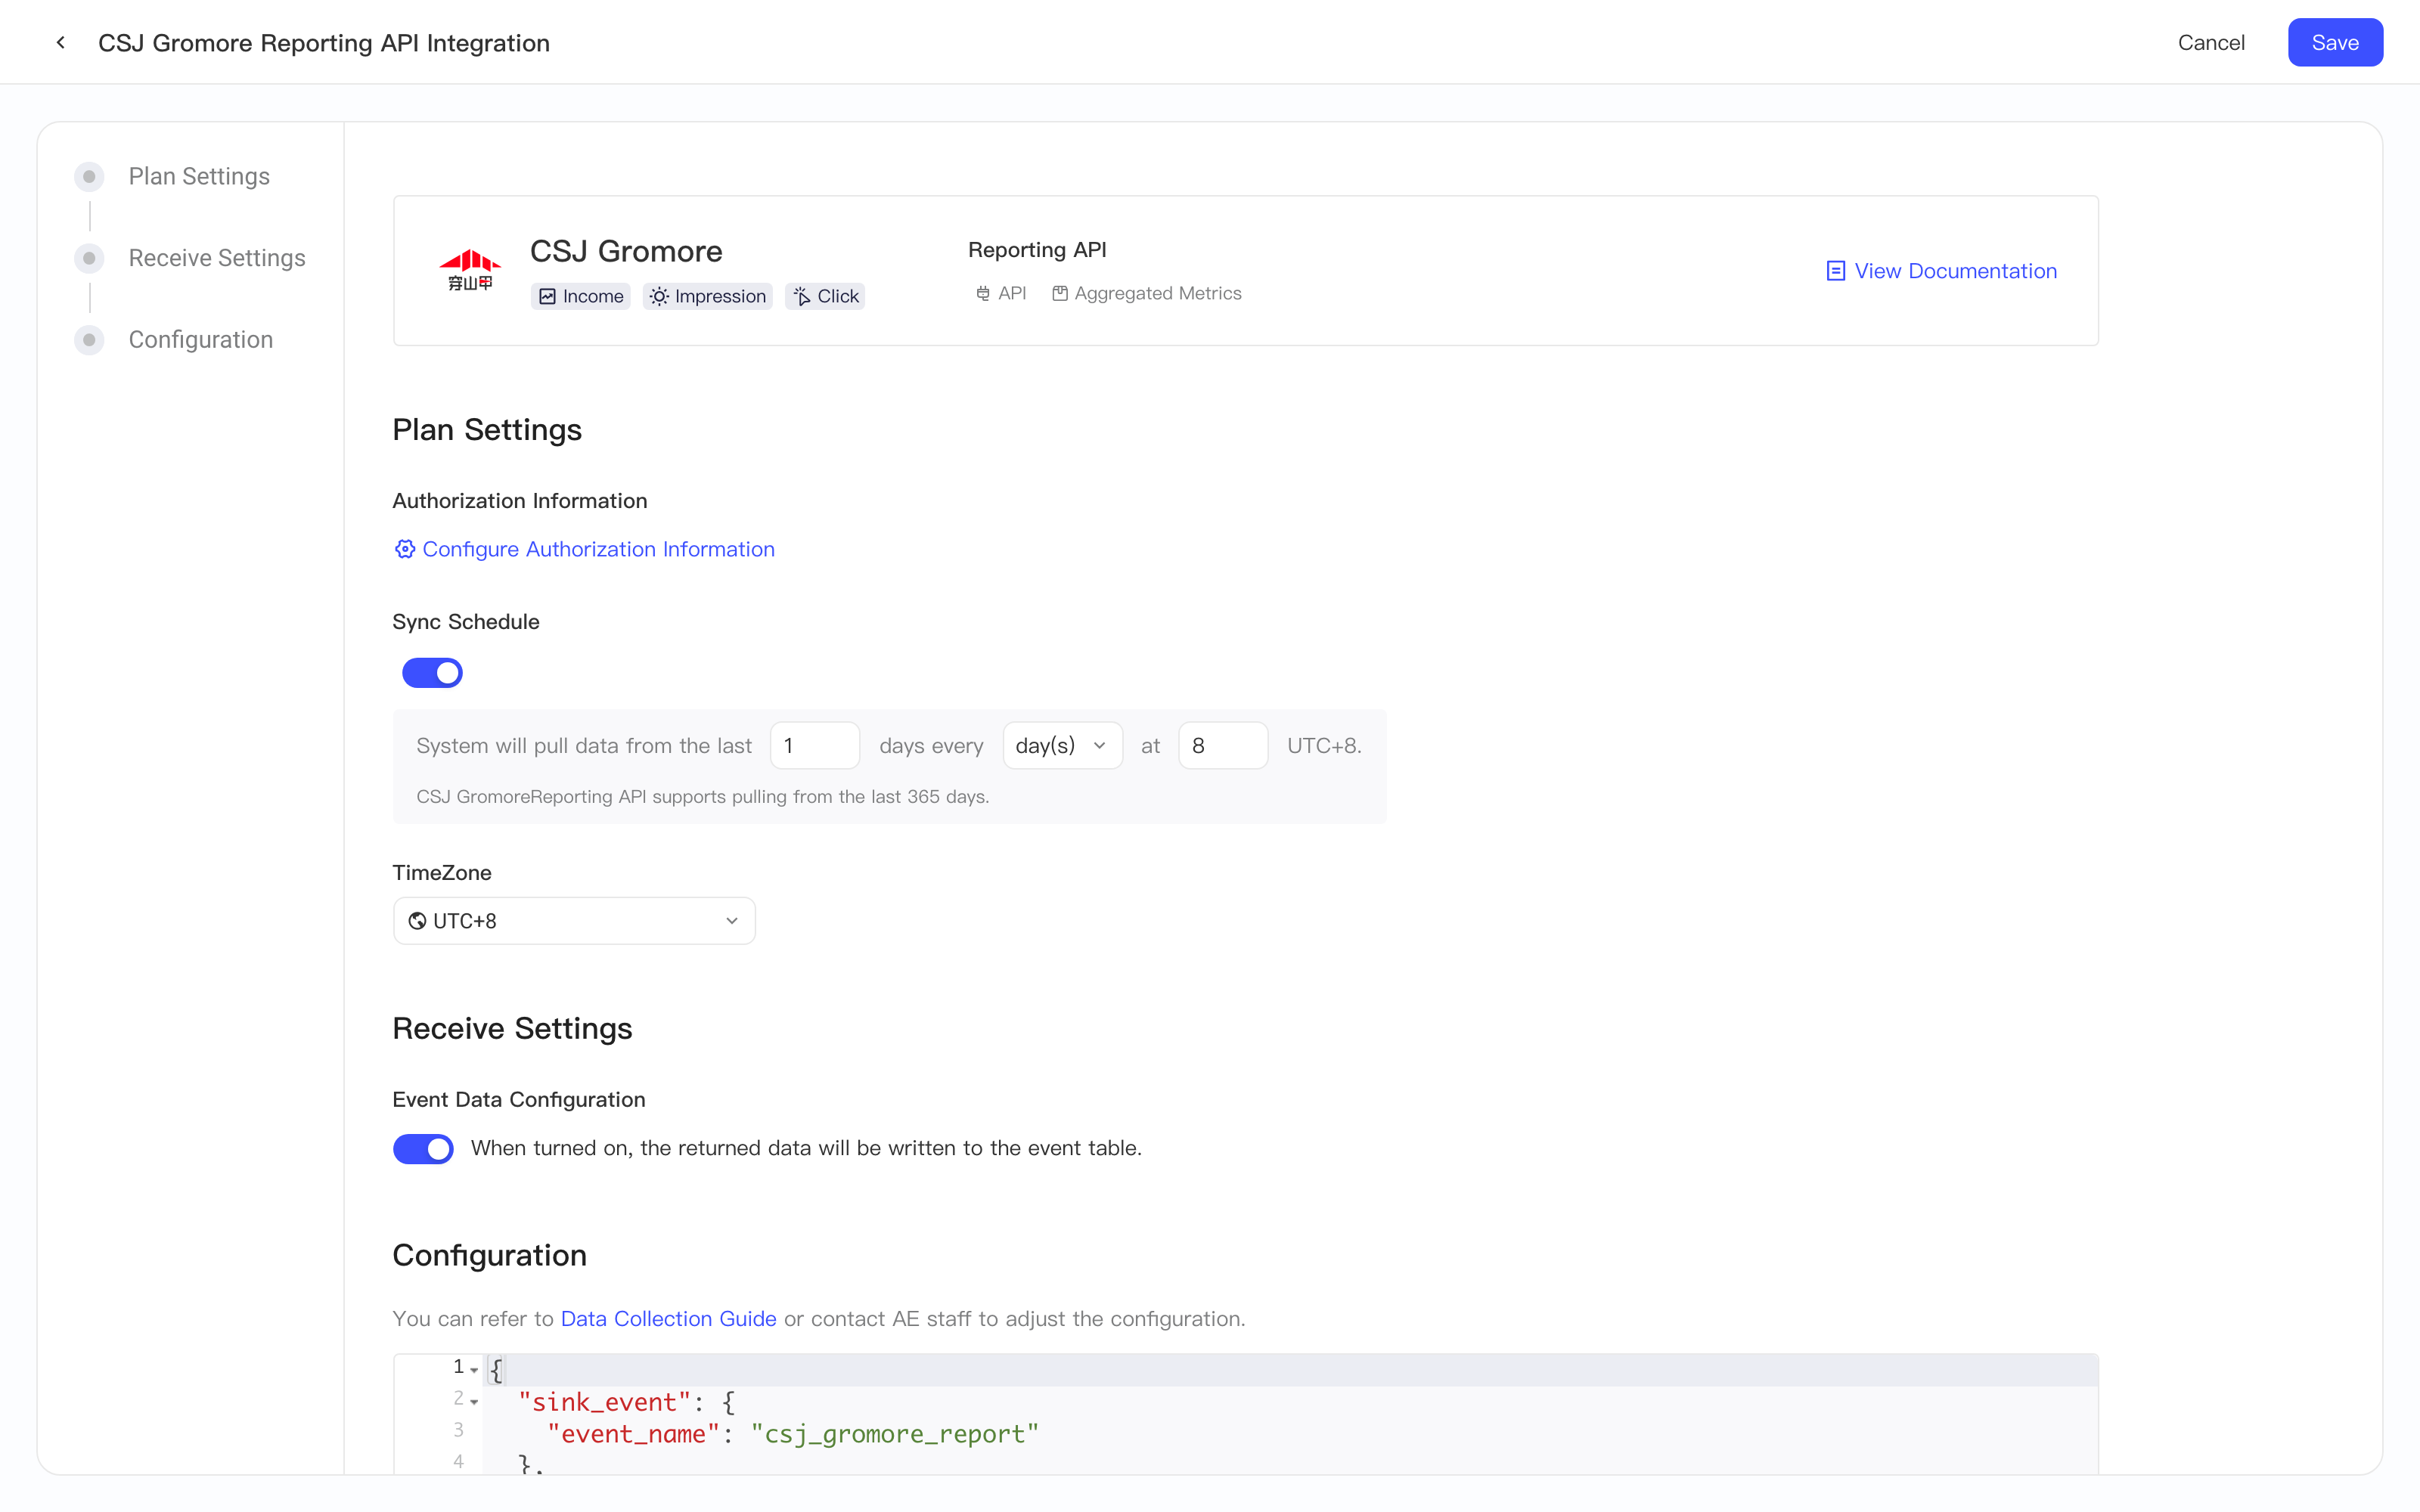The image size is (2420, 1512).
Task: Click the last days input field
Action: click(x=815, y=745)
